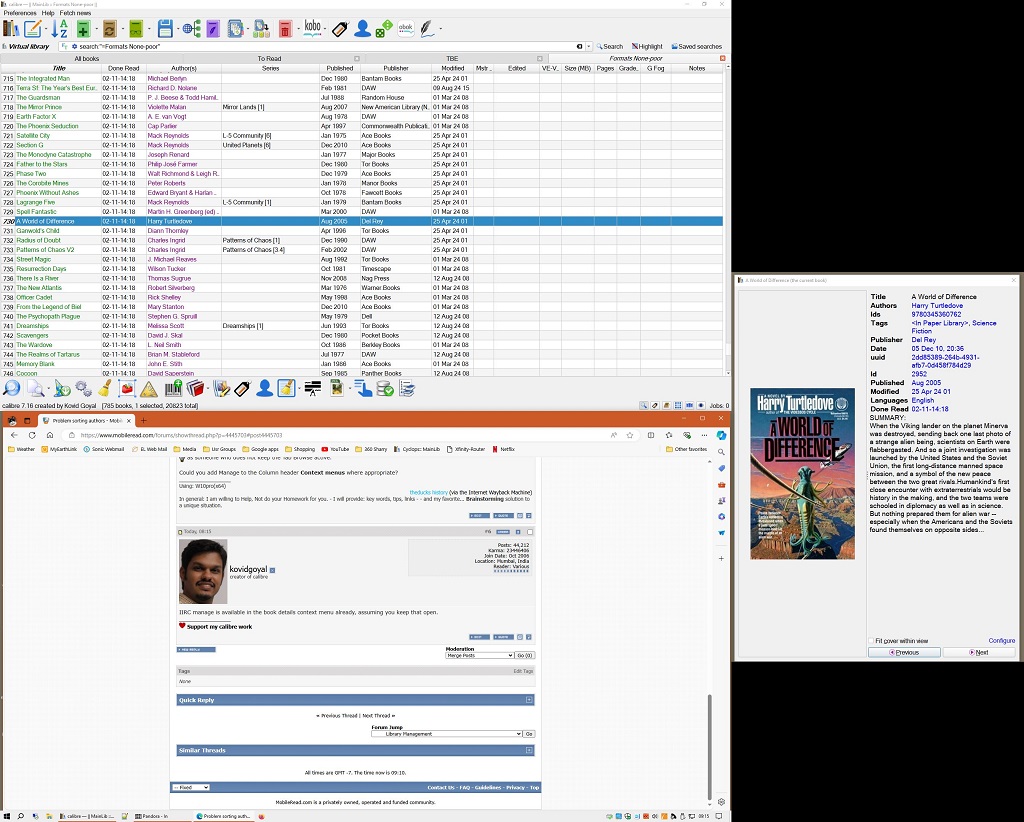Toggle the To Read tab checkbox
Screen dimensions: 1024x822
(357, 59)
